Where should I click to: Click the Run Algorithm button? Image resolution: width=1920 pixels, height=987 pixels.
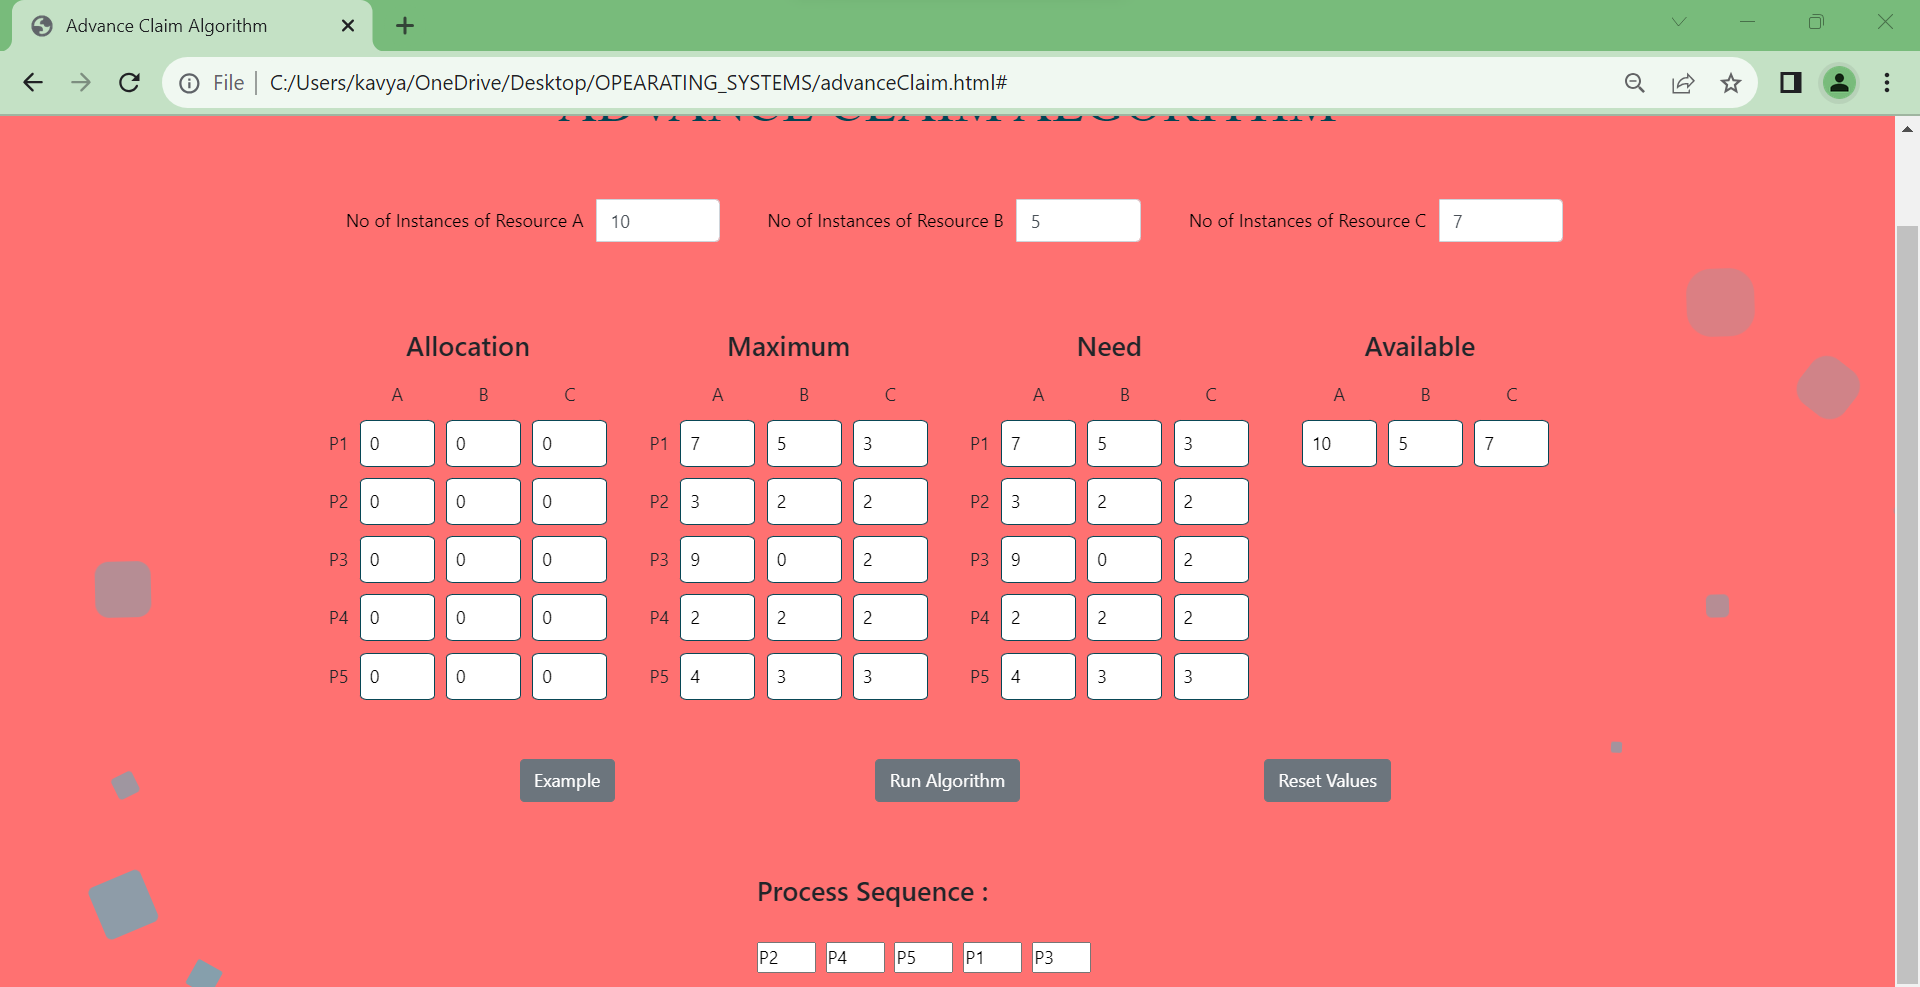click(x=946, y=780)
